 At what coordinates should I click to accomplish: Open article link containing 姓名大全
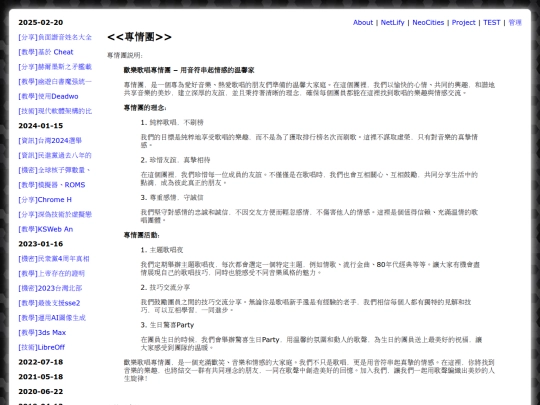pos(55,37)
